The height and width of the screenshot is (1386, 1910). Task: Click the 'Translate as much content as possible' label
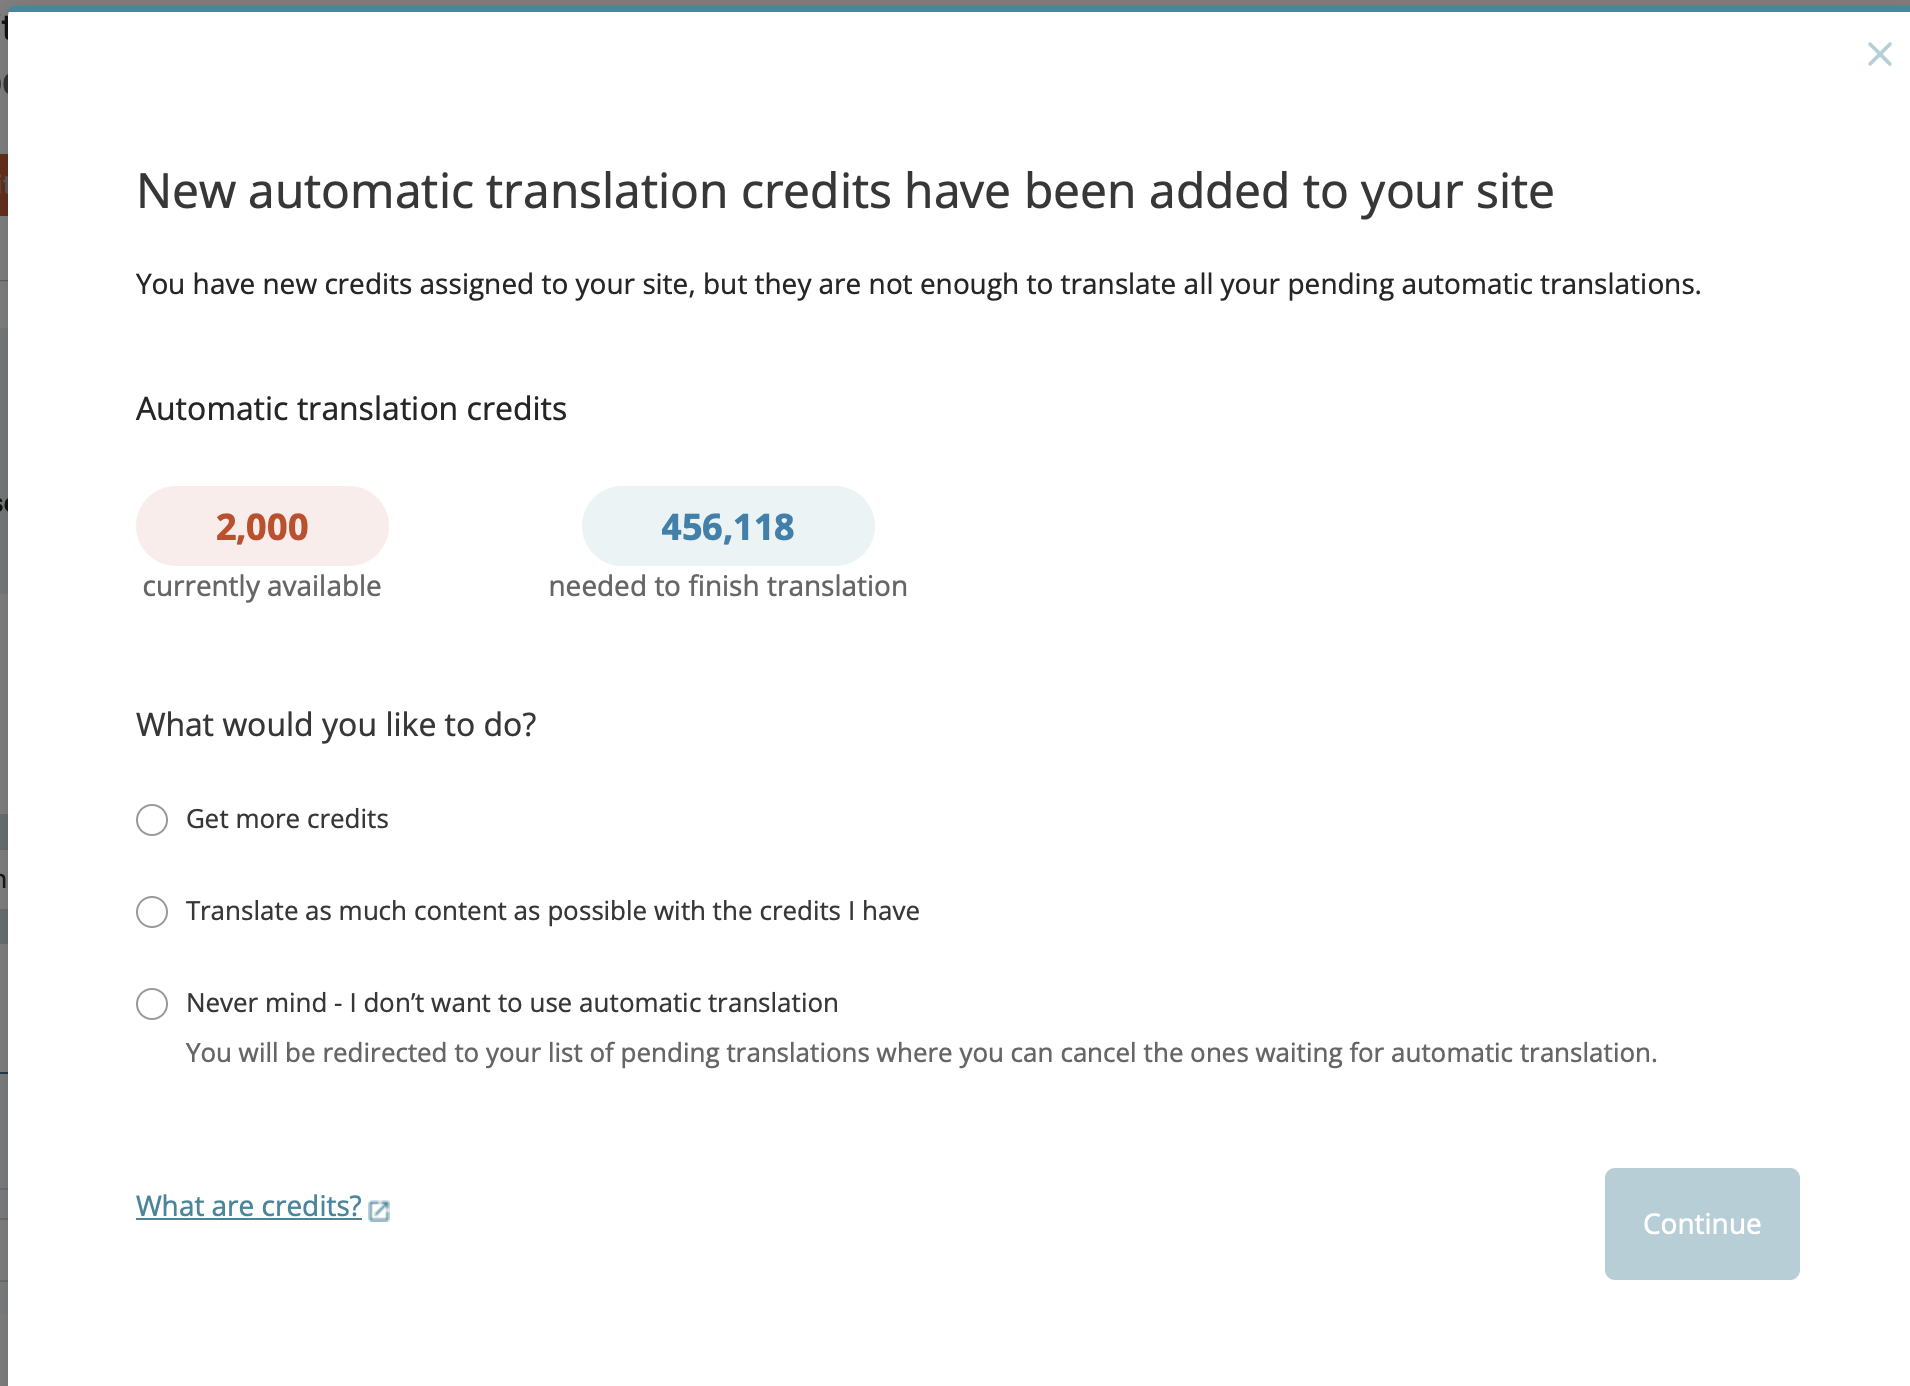pos(553,911)
